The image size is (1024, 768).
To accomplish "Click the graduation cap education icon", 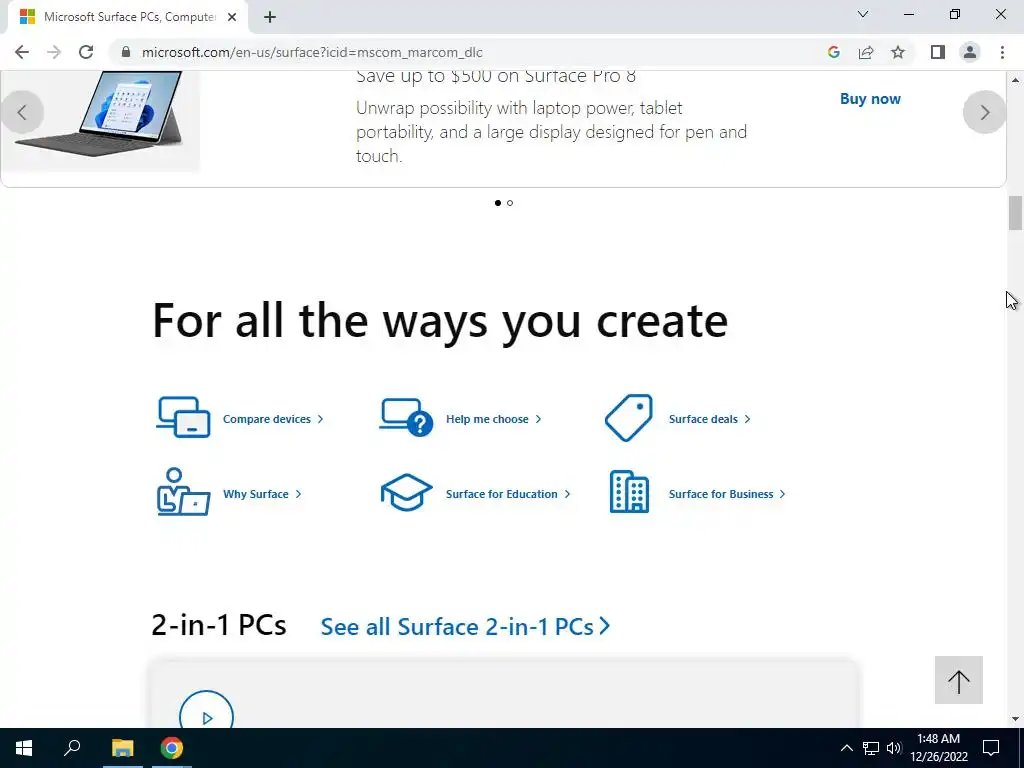I will pyautogui.click(x=406, y=492).
